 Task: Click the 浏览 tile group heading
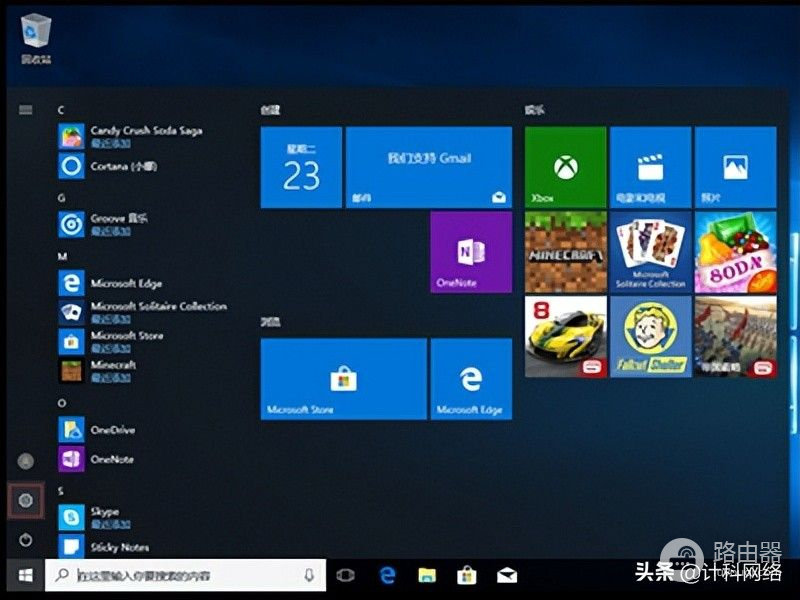click(270, 322)
